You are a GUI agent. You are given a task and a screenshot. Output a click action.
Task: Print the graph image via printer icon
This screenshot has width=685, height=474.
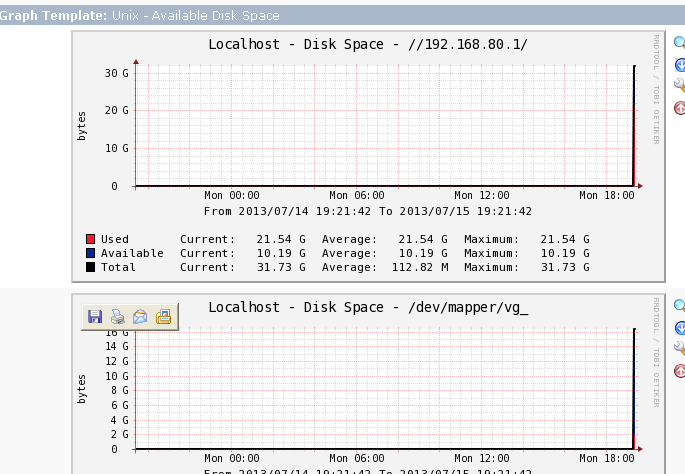pyautogui.click(x=118, y=317)
